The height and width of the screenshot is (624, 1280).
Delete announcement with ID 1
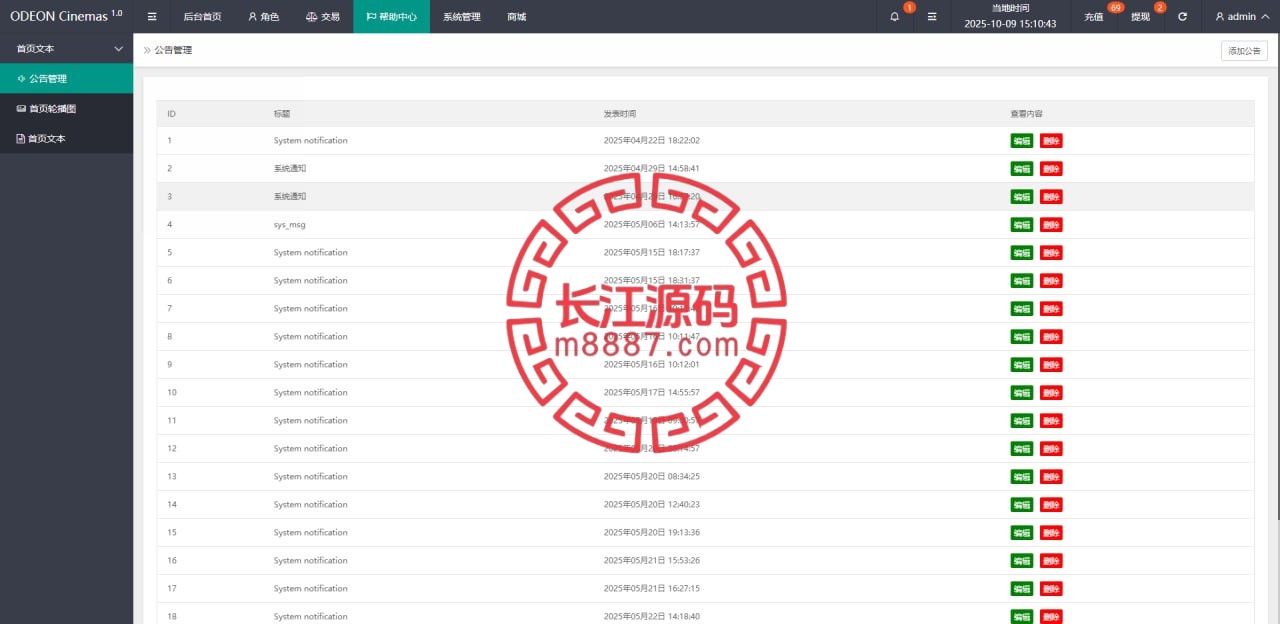tap(1051, 141)
